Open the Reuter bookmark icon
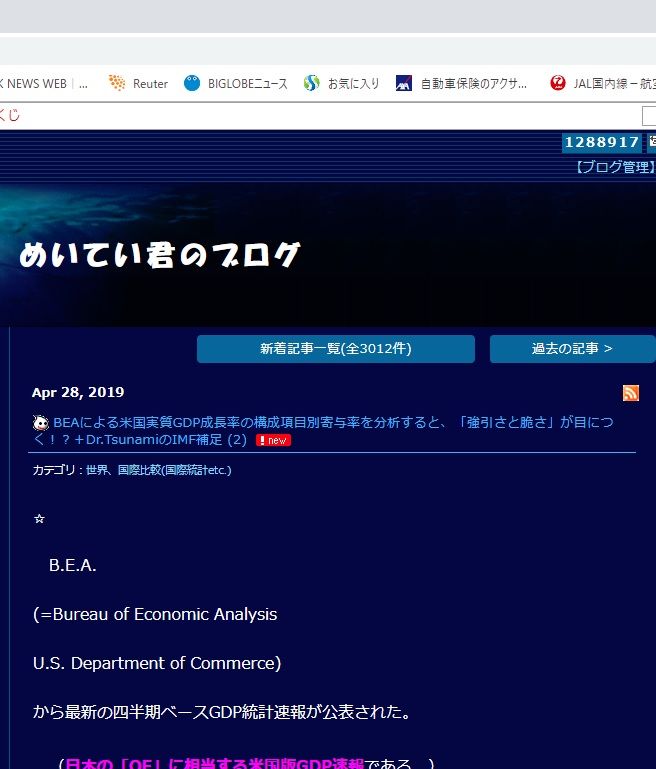The width and height of the screenshot is (656, 769). coord(117,83)
